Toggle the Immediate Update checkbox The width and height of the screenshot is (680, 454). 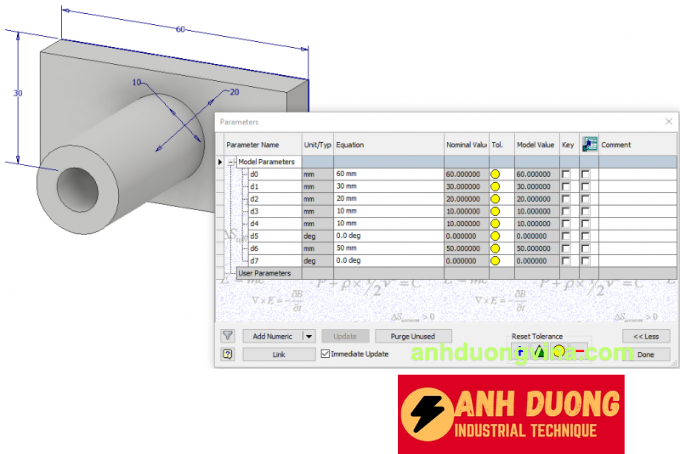(325, 354)
